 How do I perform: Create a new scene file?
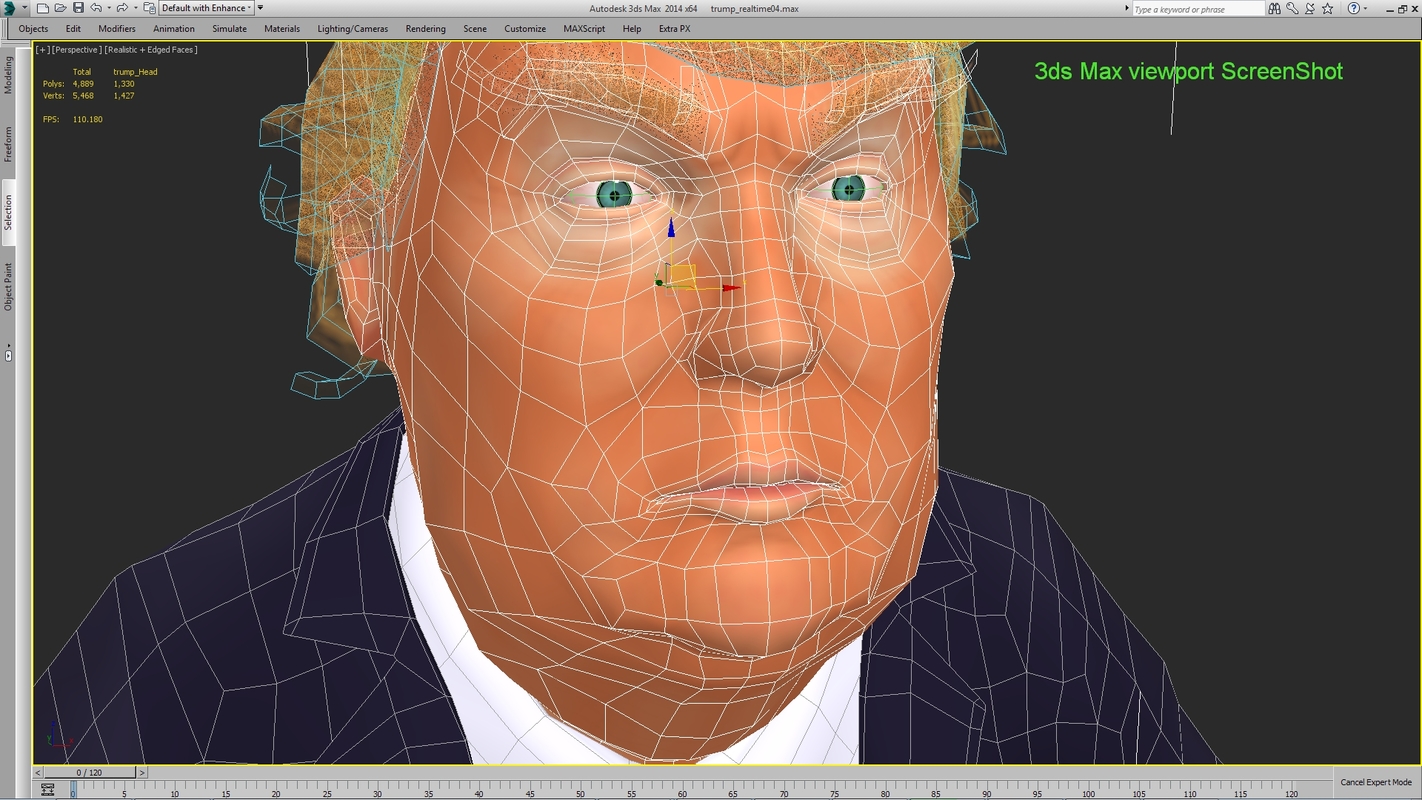tap(43, 8)
